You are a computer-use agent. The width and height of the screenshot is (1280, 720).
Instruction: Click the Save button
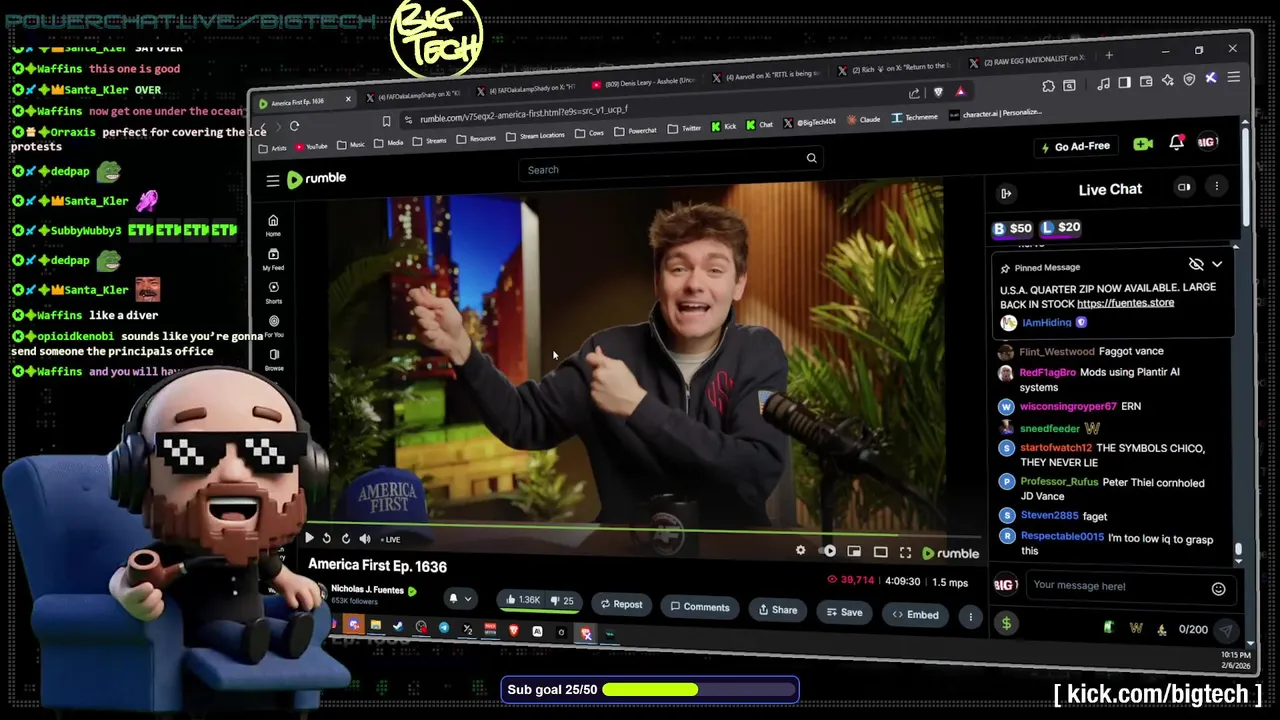(843, 612)
